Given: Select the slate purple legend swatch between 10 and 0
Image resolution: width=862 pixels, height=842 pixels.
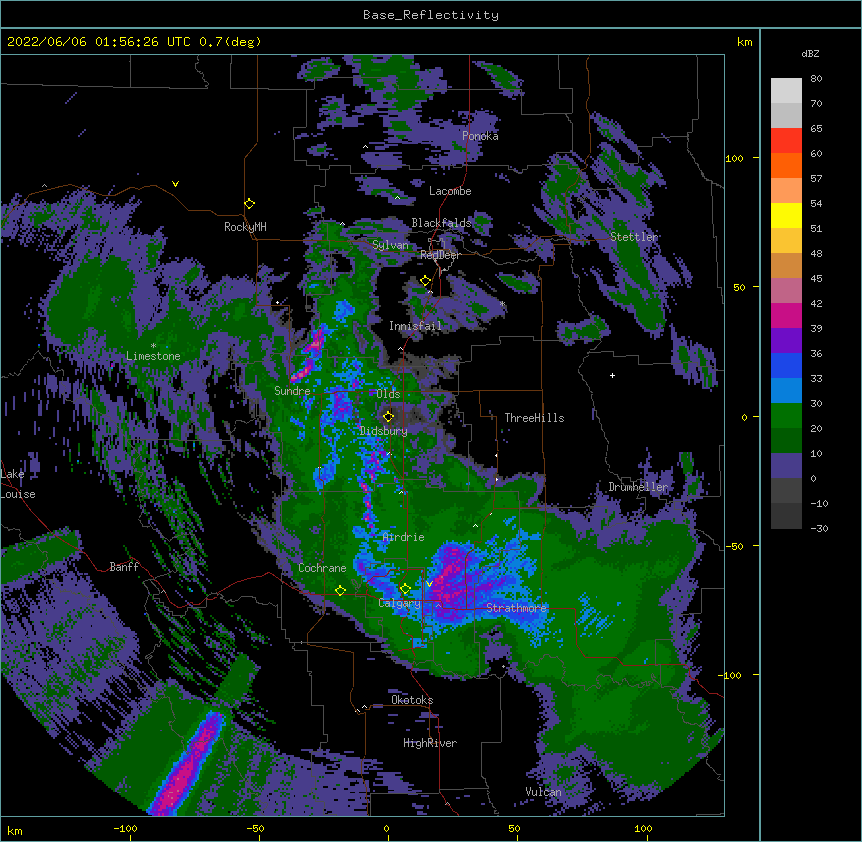Looking at the screenshot, I should [786, 466].
